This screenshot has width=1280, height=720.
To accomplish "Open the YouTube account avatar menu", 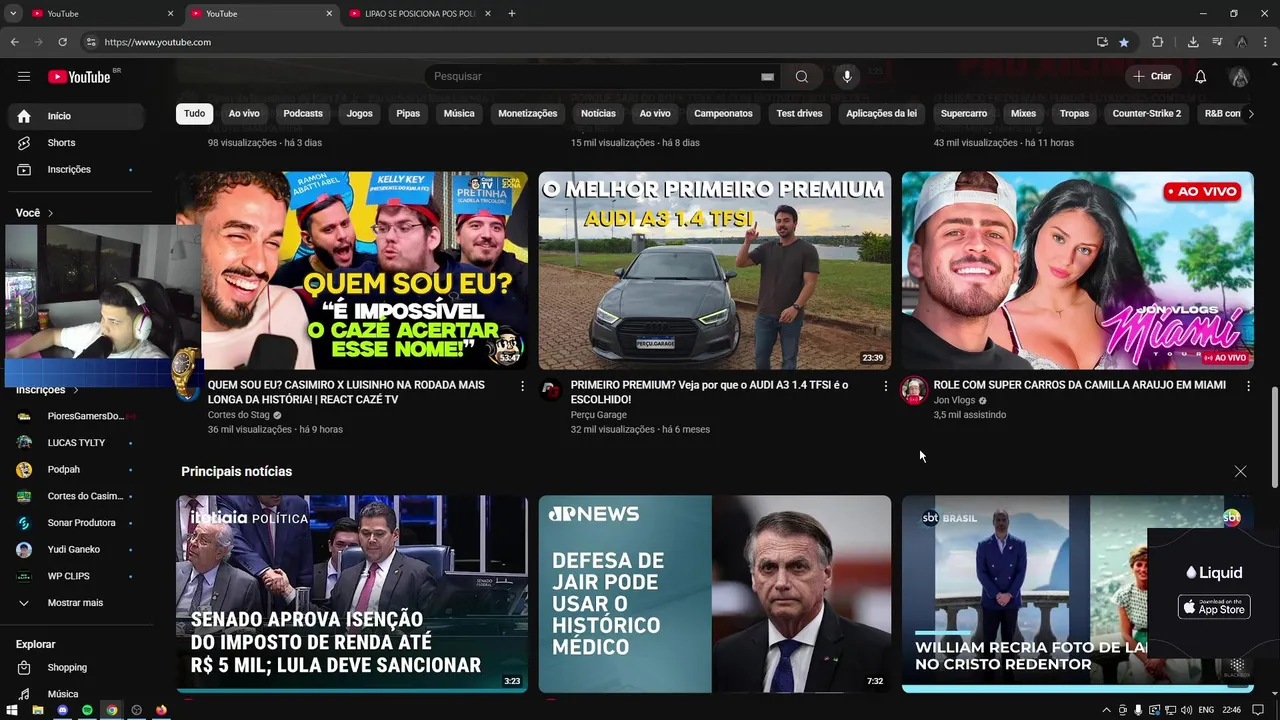I will coord(1239,77).
